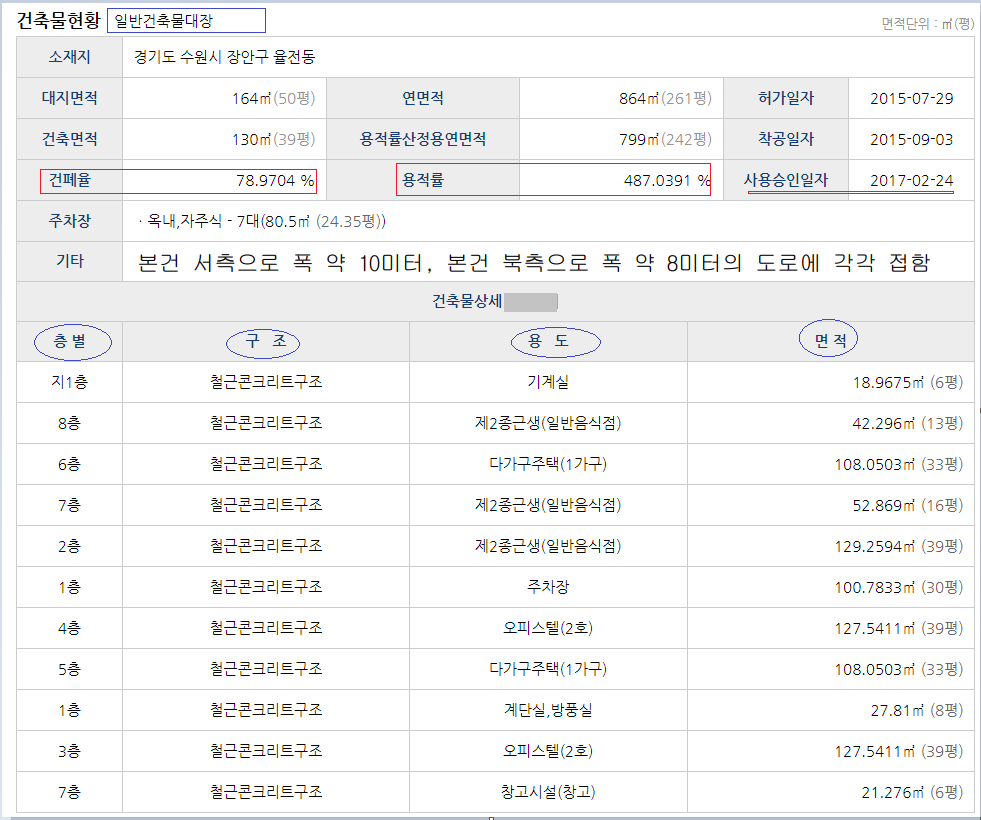This screenshot has width=981, height=820.
Task: Click the 130㎡(39평) value
Action: coord(273,139)
